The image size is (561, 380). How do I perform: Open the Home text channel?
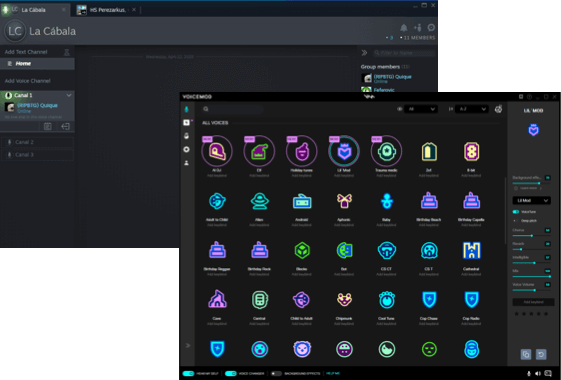pyautogui.click(x=37, y=64)
